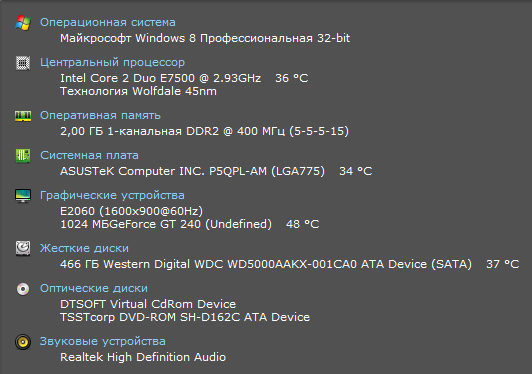Click the hard drive icon
The width and height of the screenshot is (532, 374).
[23, 249]
